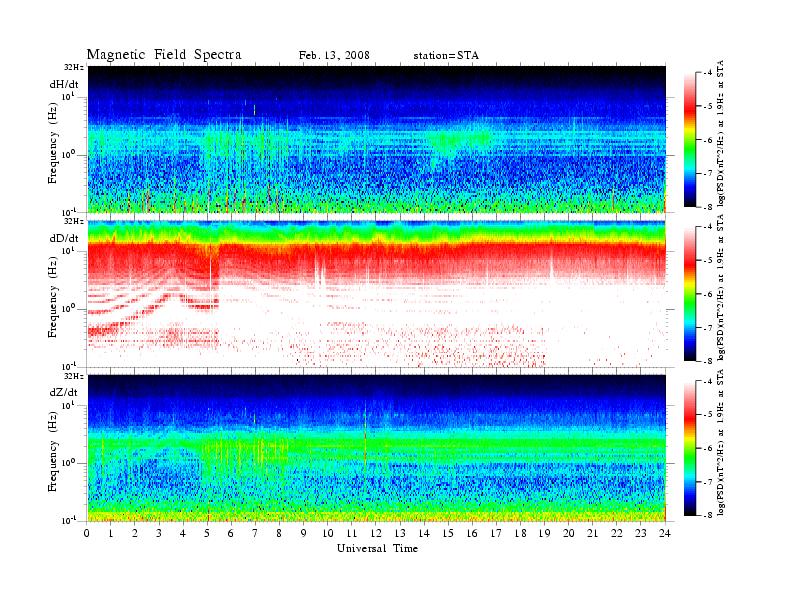Click the dZ/dt spectrogram plot area
Screen dimensions: 792x612
pos(376,448)
